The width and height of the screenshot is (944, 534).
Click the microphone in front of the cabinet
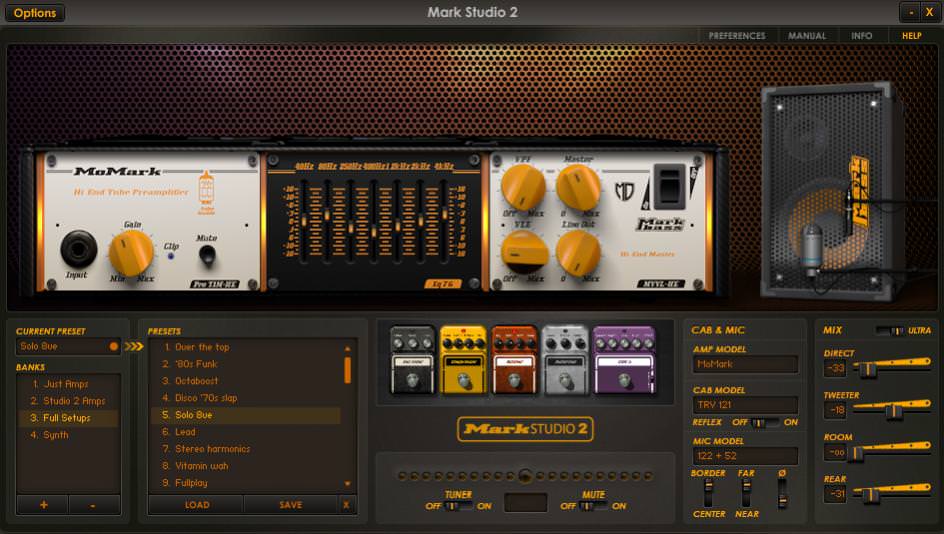pos(812,249)
